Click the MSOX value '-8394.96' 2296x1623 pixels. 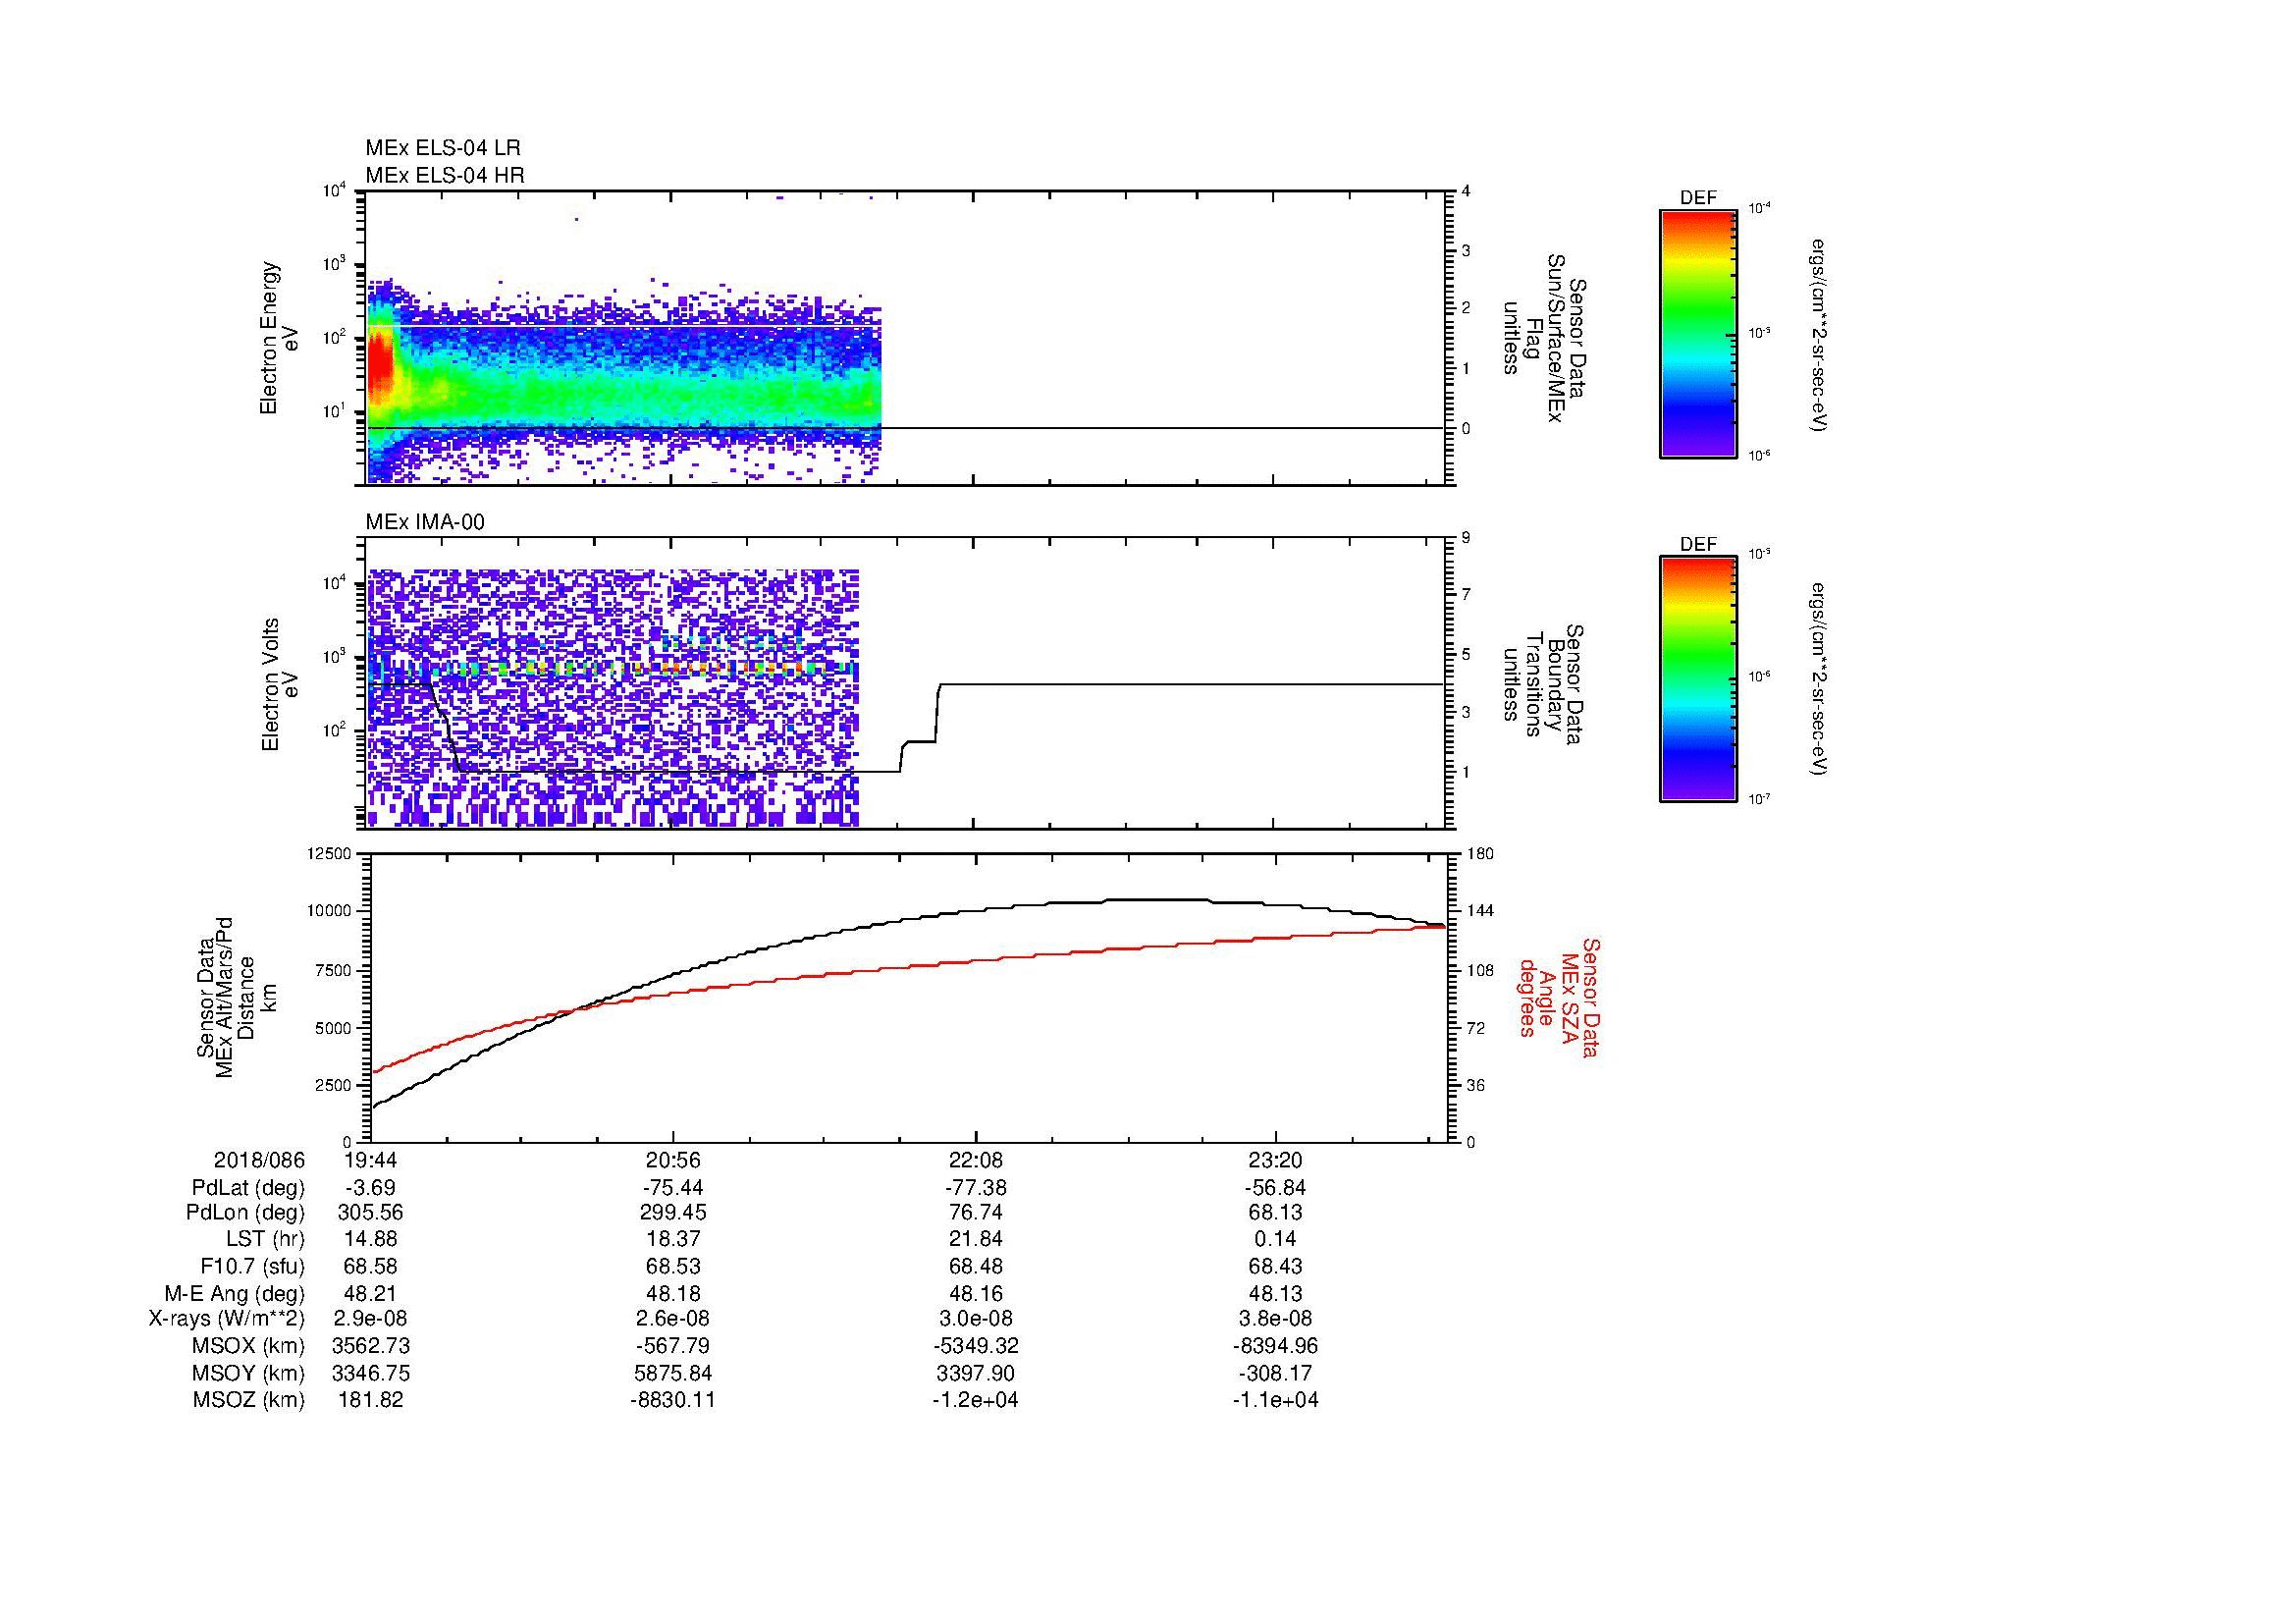[1275, 1346]
